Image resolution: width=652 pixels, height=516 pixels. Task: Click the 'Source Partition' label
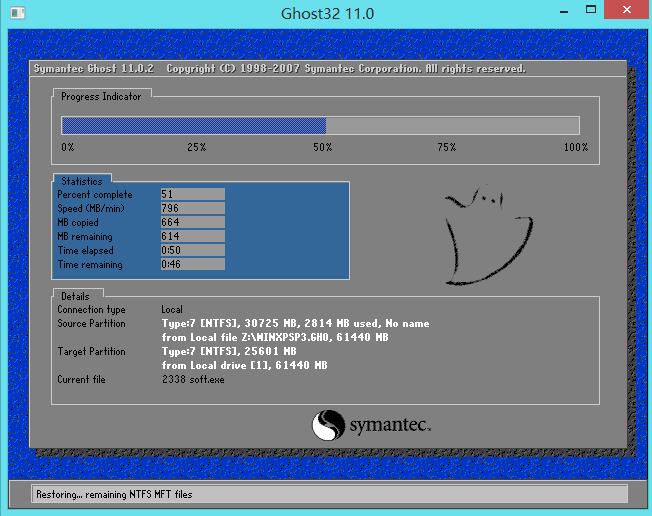pyautogui.click(x=91, y=323)
